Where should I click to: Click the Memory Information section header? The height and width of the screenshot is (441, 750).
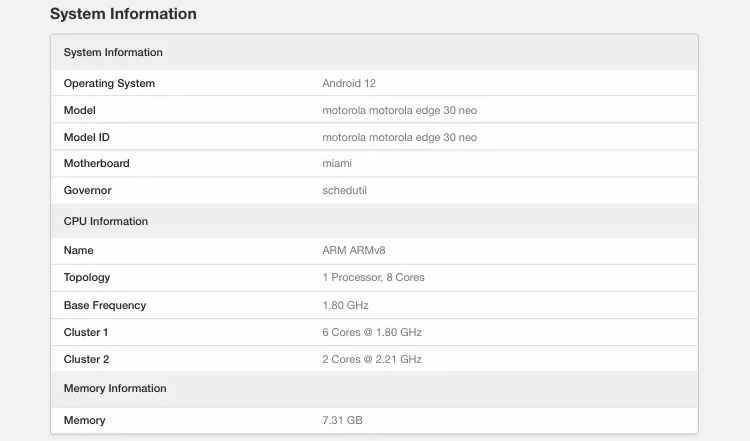click(115, 388)
